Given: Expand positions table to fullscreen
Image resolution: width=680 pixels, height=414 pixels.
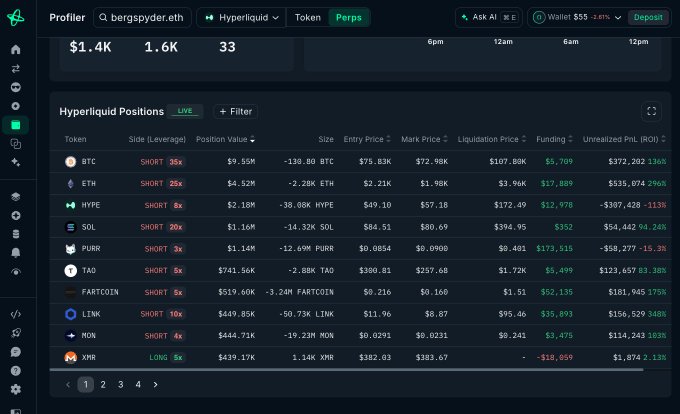Looking at the screenshot, I should pyautogui.click(x=651, y=111).
